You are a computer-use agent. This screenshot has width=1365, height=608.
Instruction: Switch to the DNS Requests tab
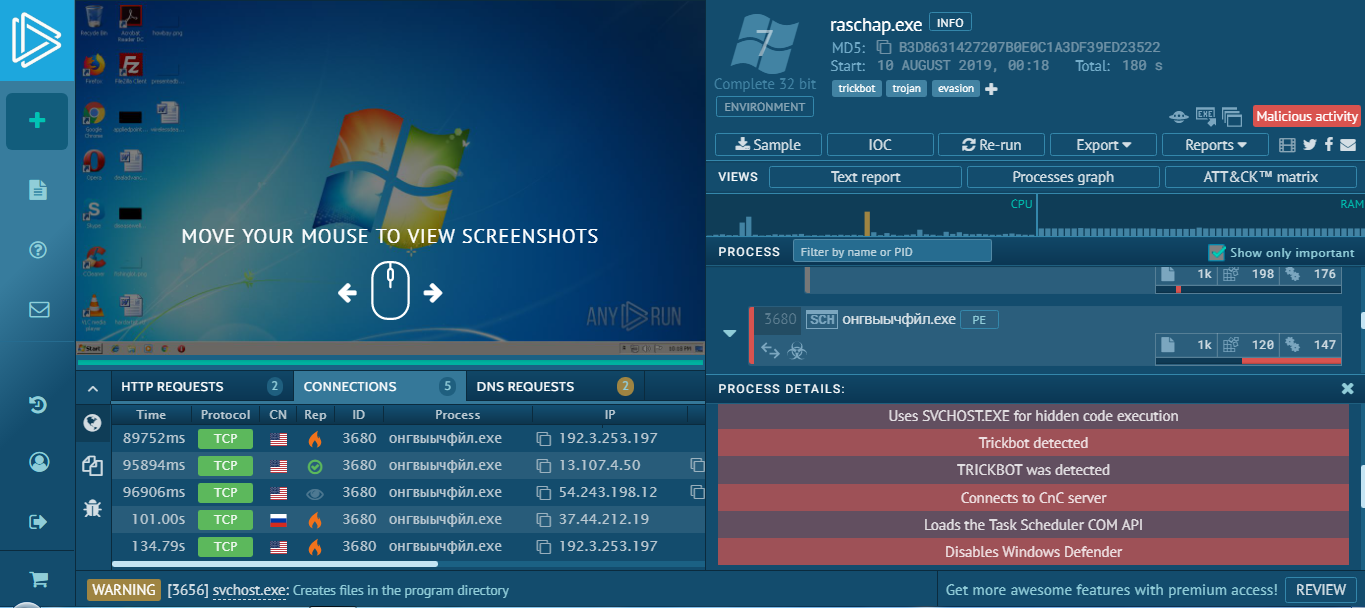[555, 386]
